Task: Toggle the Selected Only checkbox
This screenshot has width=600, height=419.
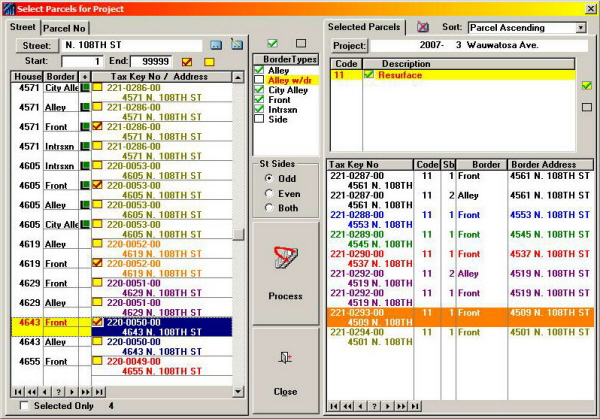Action: 25,406
